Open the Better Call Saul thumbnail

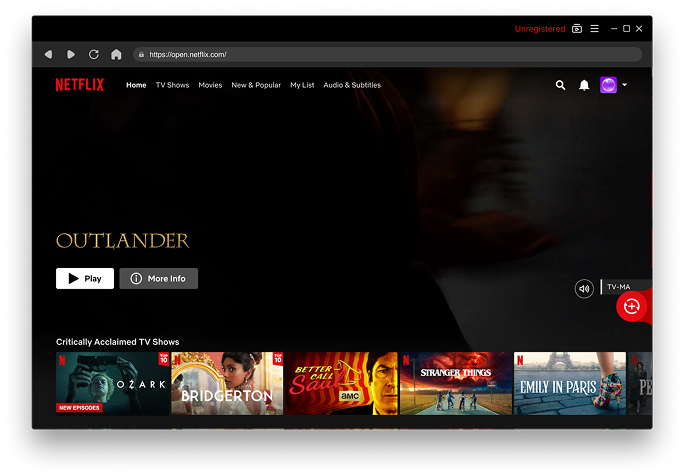[342, 384]
